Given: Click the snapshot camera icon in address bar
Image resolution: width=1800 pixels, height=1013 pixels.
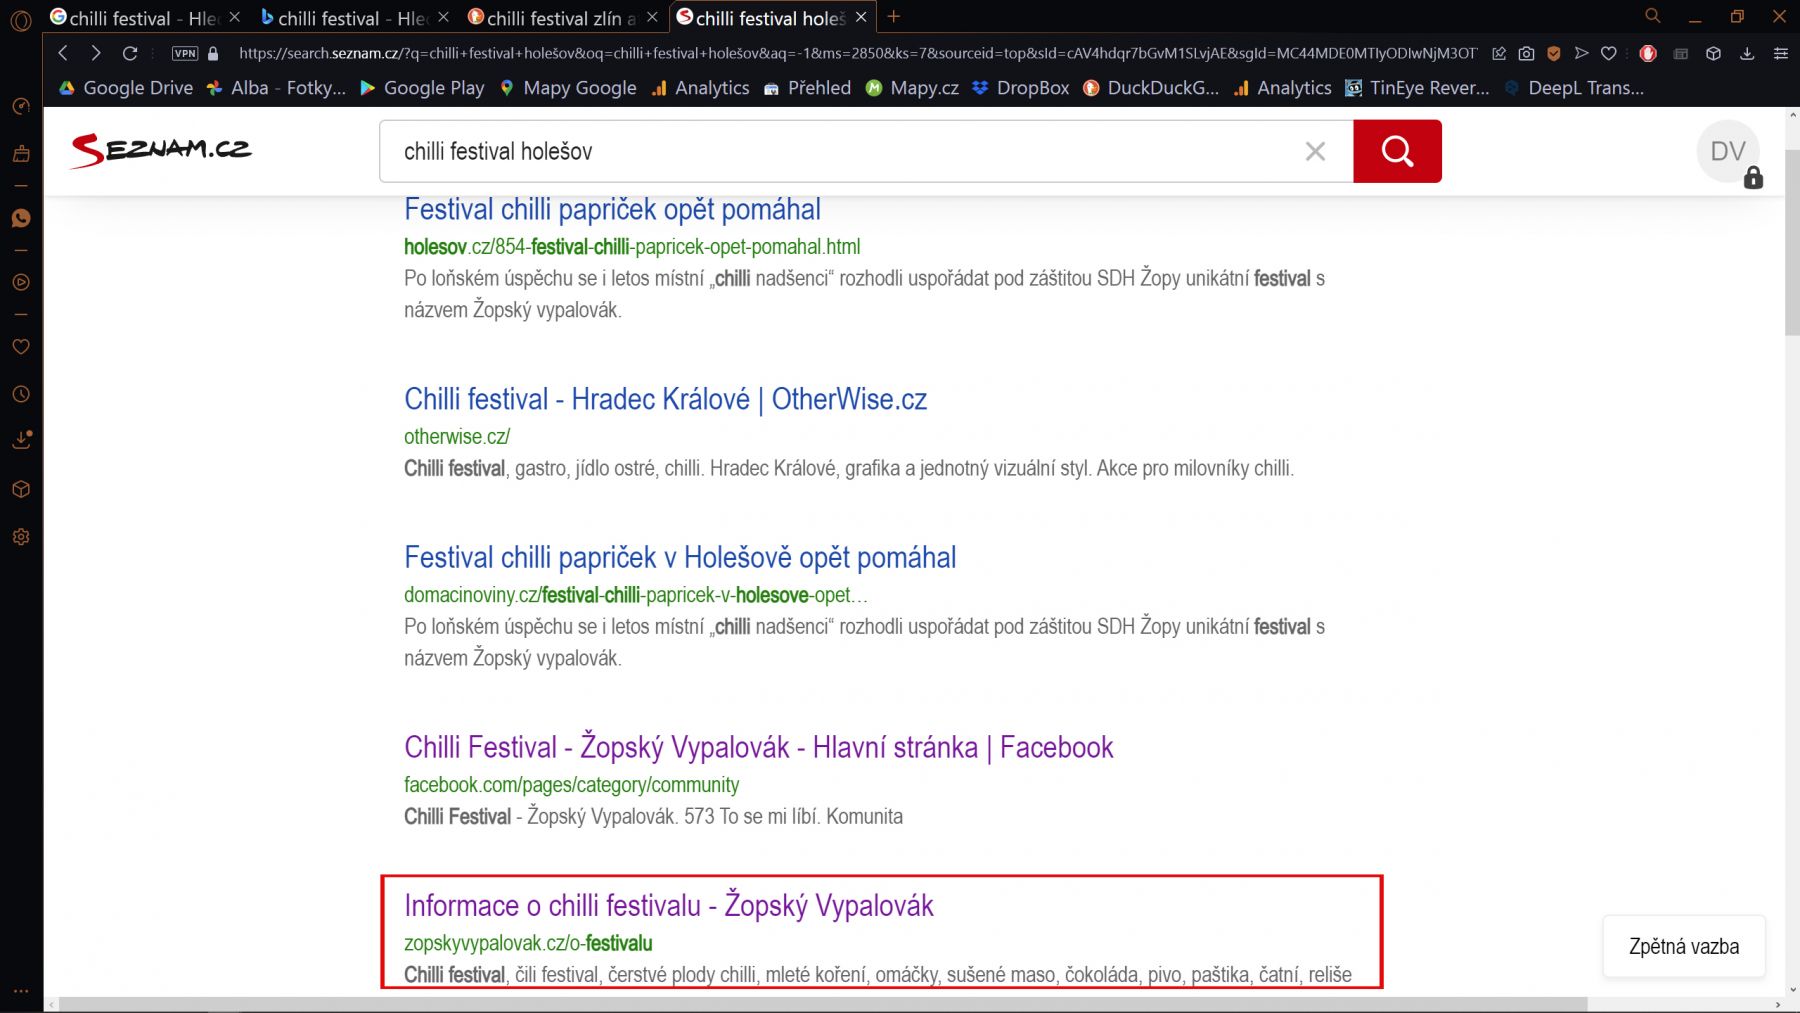Looking at the screenshot, I should 1526,53.
